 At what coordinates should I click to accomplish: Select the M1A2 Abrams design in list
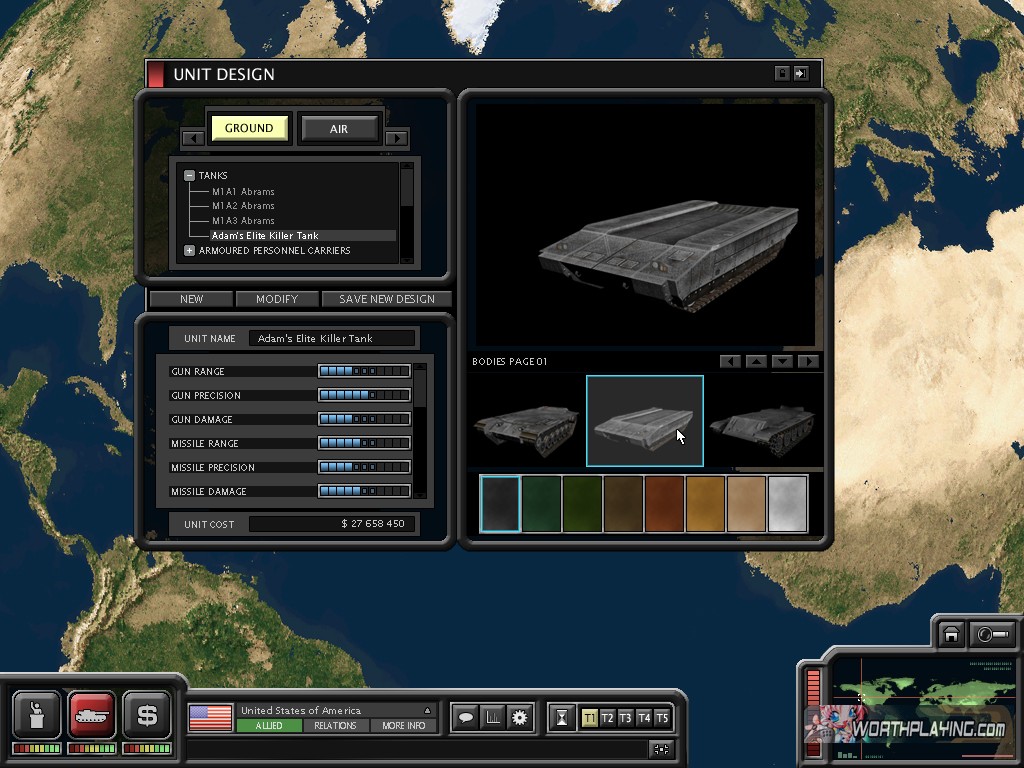(x=243, y=206)
